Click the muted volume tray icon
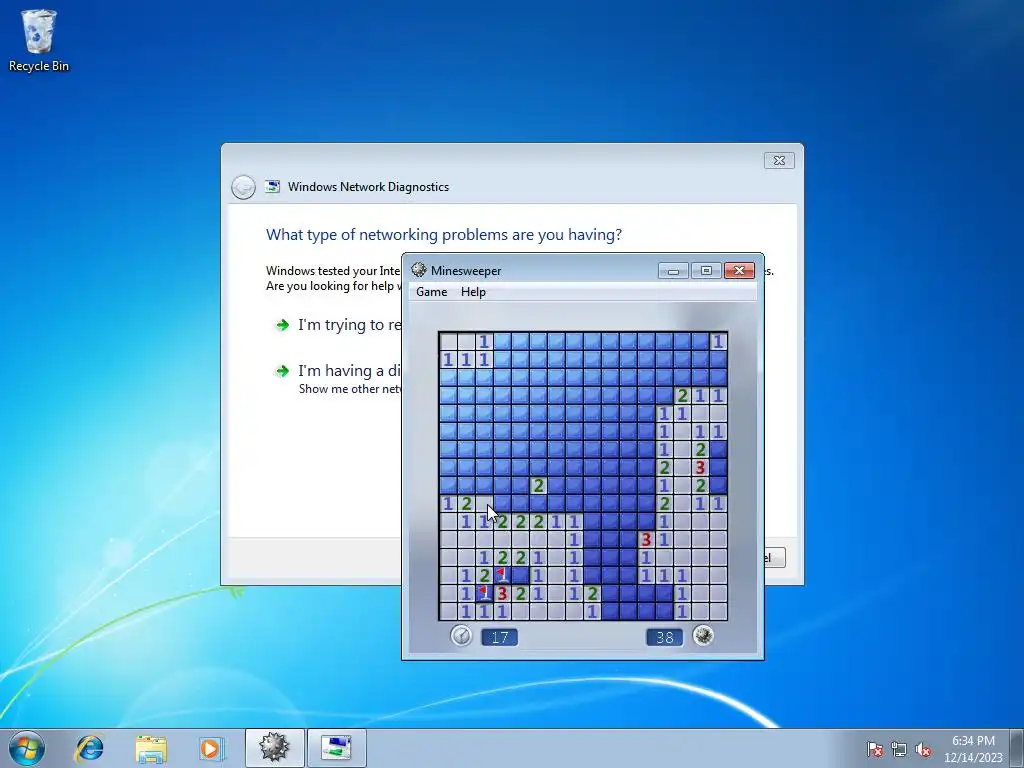 click(923, 749)
